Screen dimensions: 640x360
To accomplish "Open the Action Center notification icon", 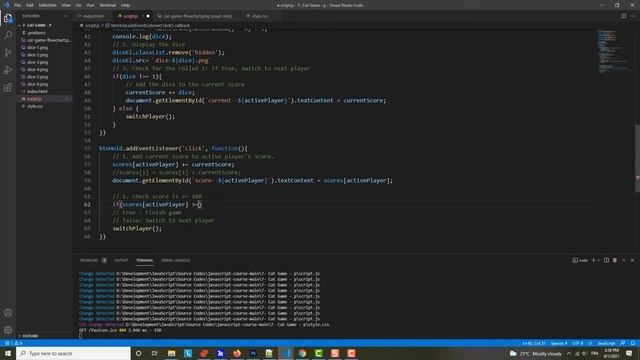I will (x=629, y=353).
